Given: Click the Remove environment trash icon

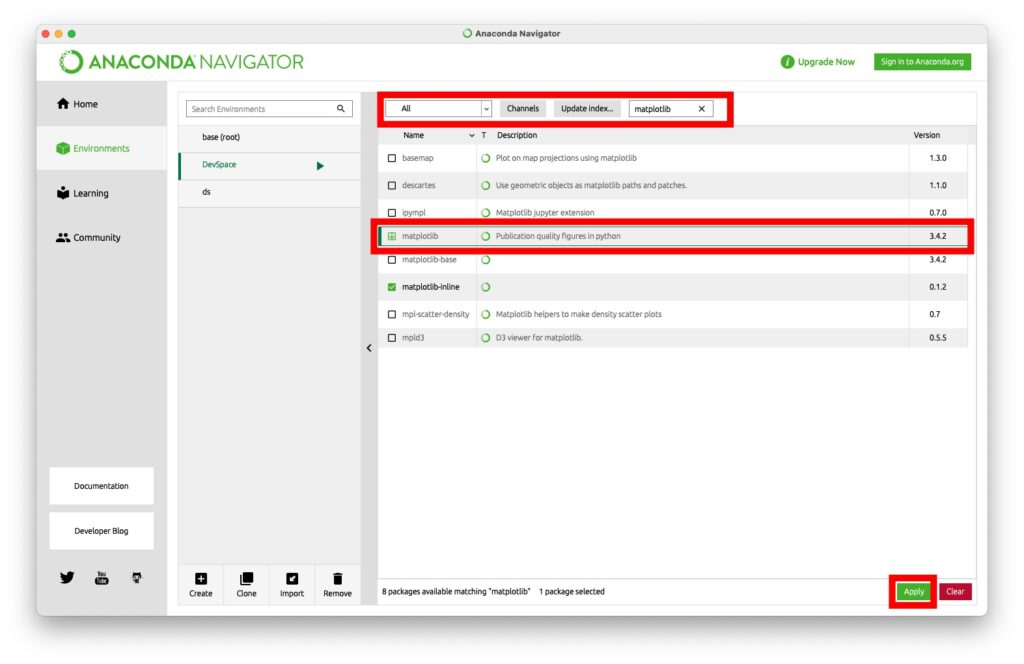Looking at the screenshot, I should click(x=337, y=578).
